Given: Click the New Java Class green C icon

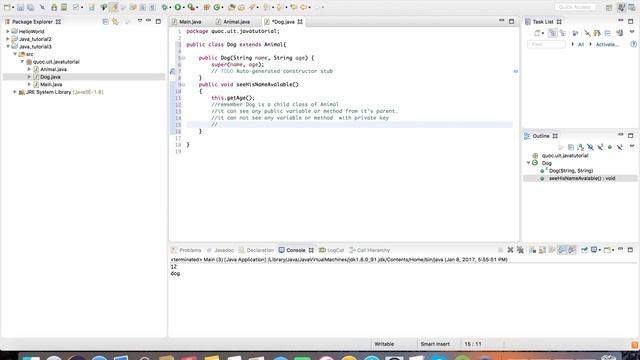Looking at the screenshot, I should (217, 7).
